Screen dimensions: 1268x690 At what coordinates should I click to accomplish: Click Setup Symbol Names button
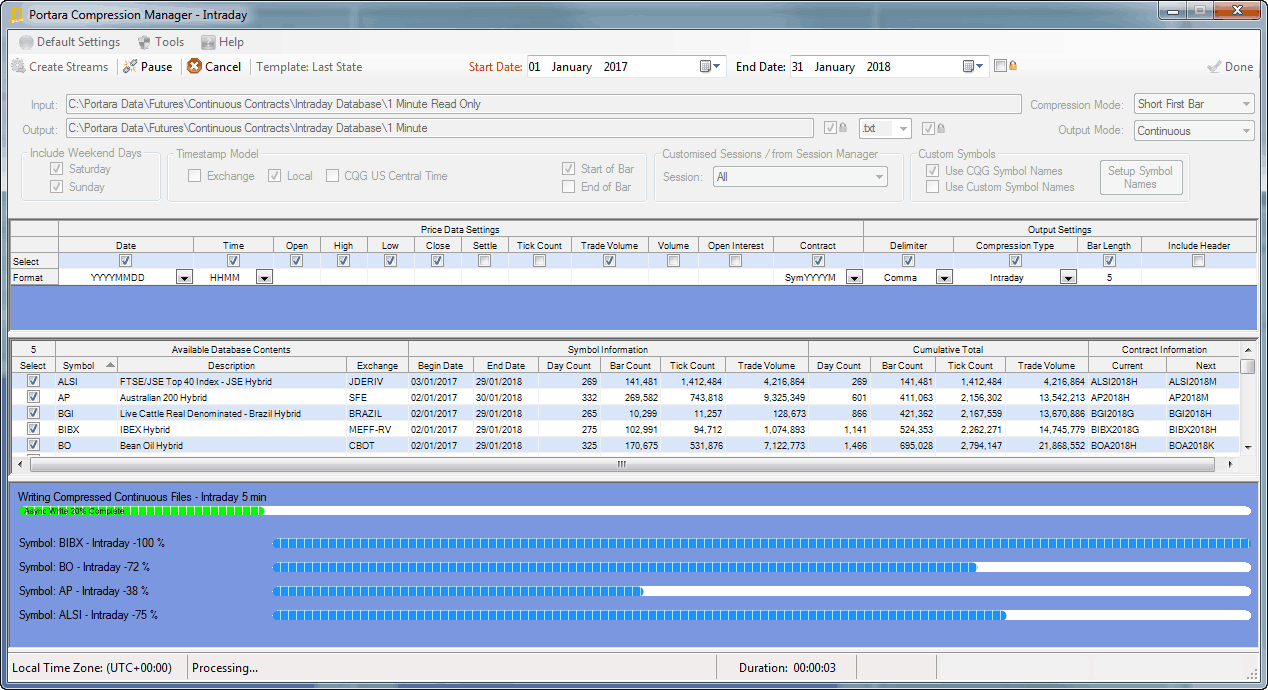pyautogui.click(x=1140, y=178)
